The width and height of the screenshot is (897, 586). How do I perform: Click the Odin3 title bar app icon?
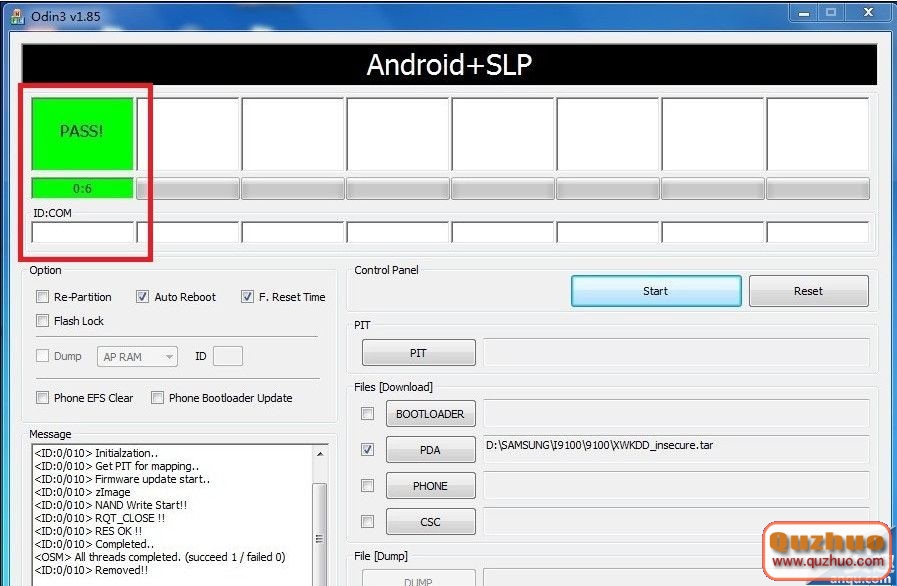pos(17,16)
